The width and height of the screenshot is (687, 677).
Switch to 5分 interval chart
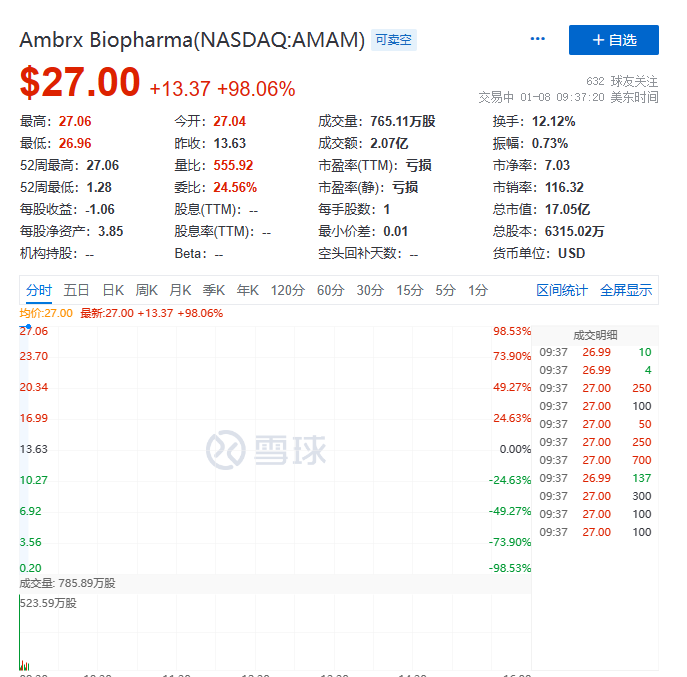pos(445,290)
